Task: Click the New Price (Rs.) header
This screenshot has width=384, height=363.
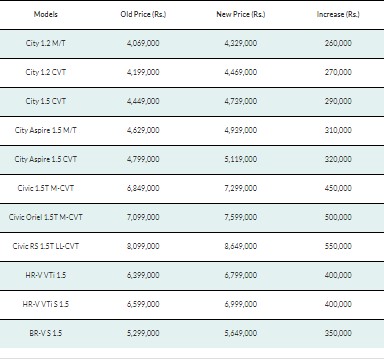Action: click(241, 14)
